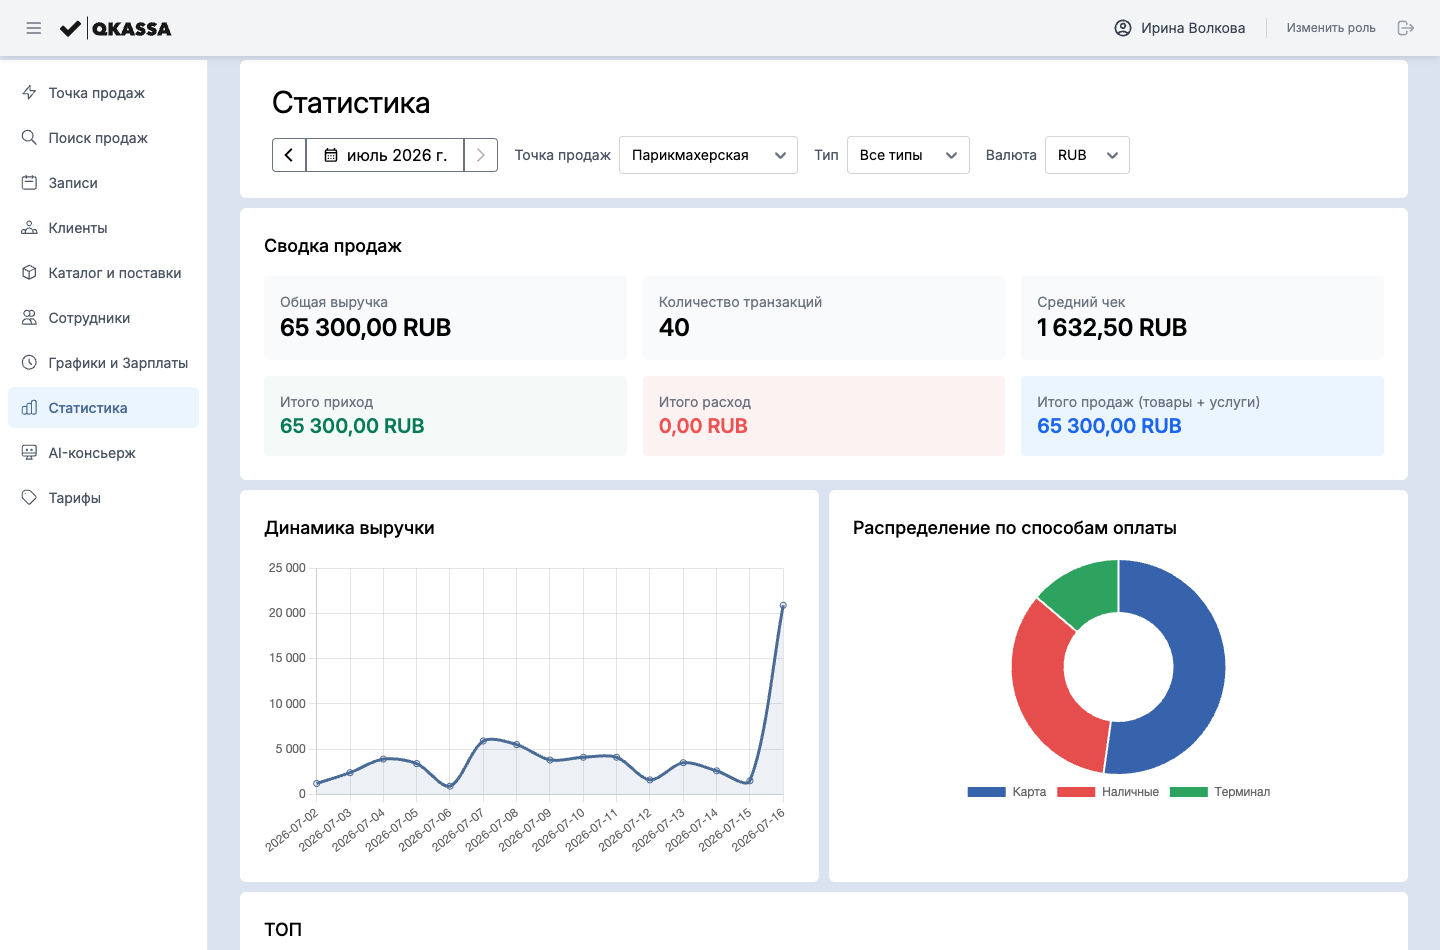Viewport: 1440px width, 950px height.
Task: Open user profile icon beside Ирина Волкова
Action: 1123,28
